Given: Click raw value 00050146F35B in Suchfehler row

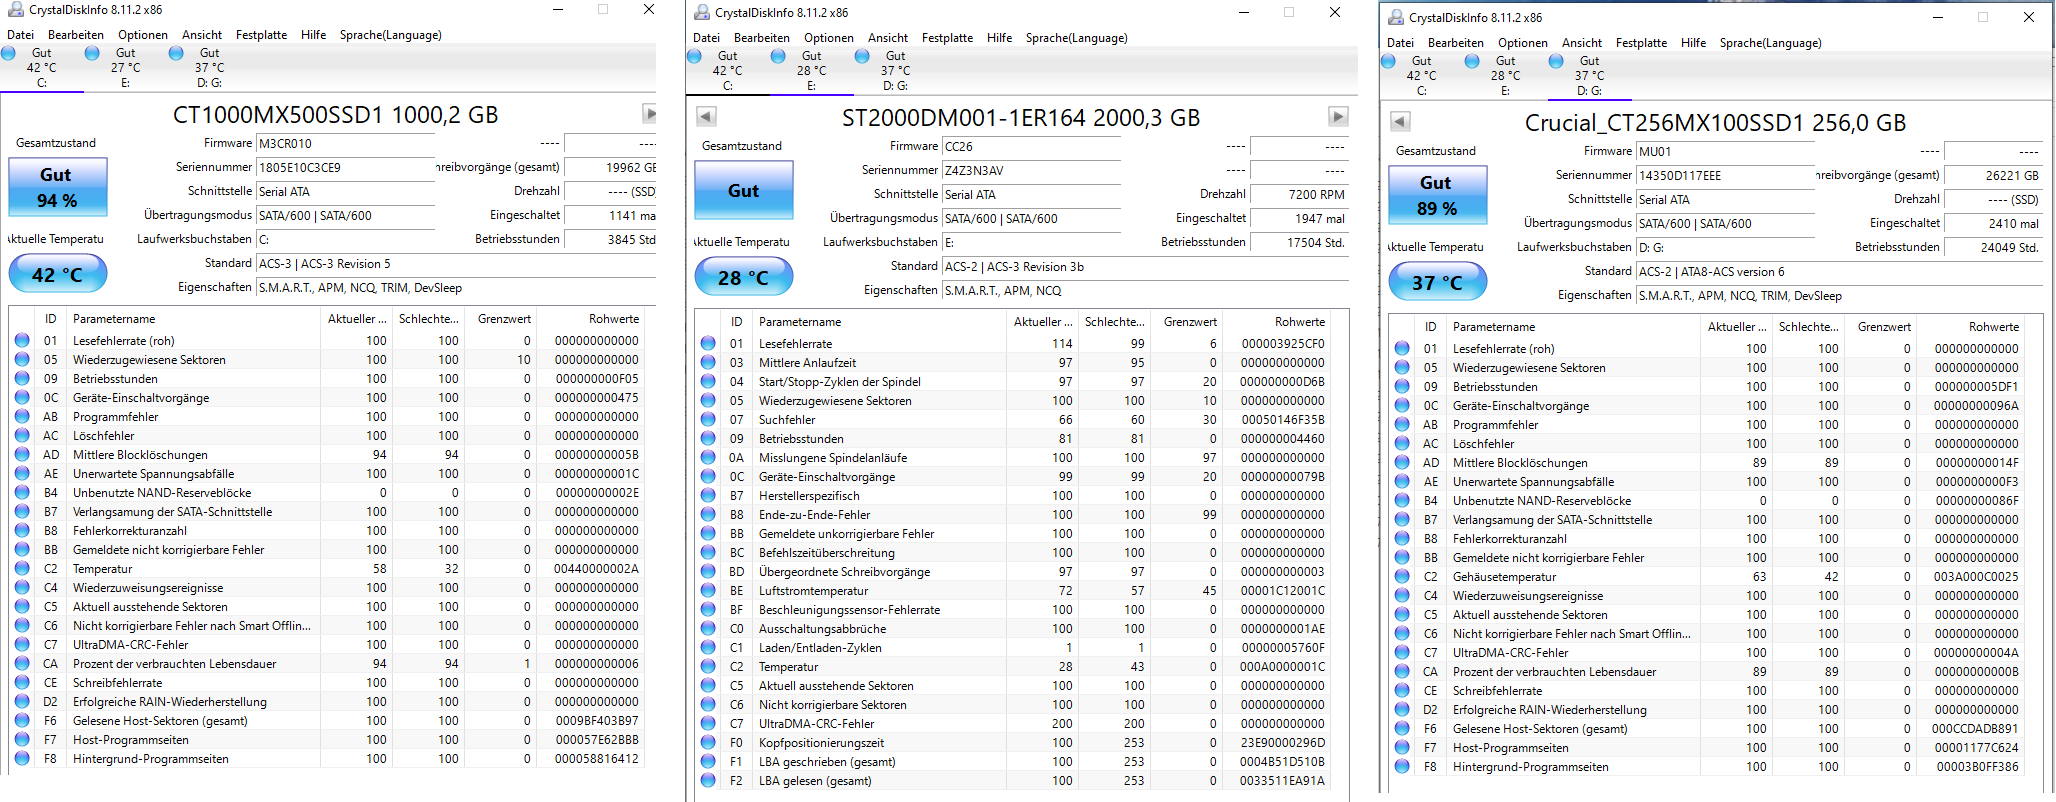Looking at the screenshot, I should [1283, 419].
